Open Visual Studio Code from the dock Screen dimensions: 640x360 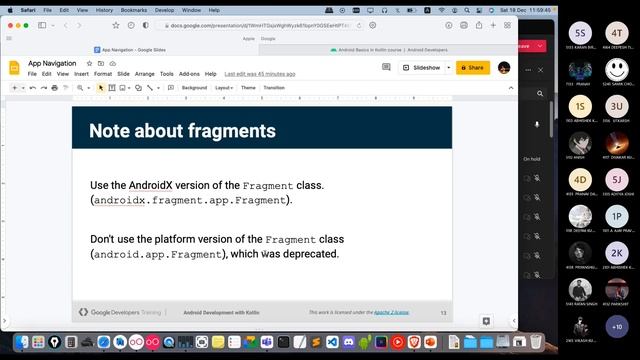[x=332, y=342]
